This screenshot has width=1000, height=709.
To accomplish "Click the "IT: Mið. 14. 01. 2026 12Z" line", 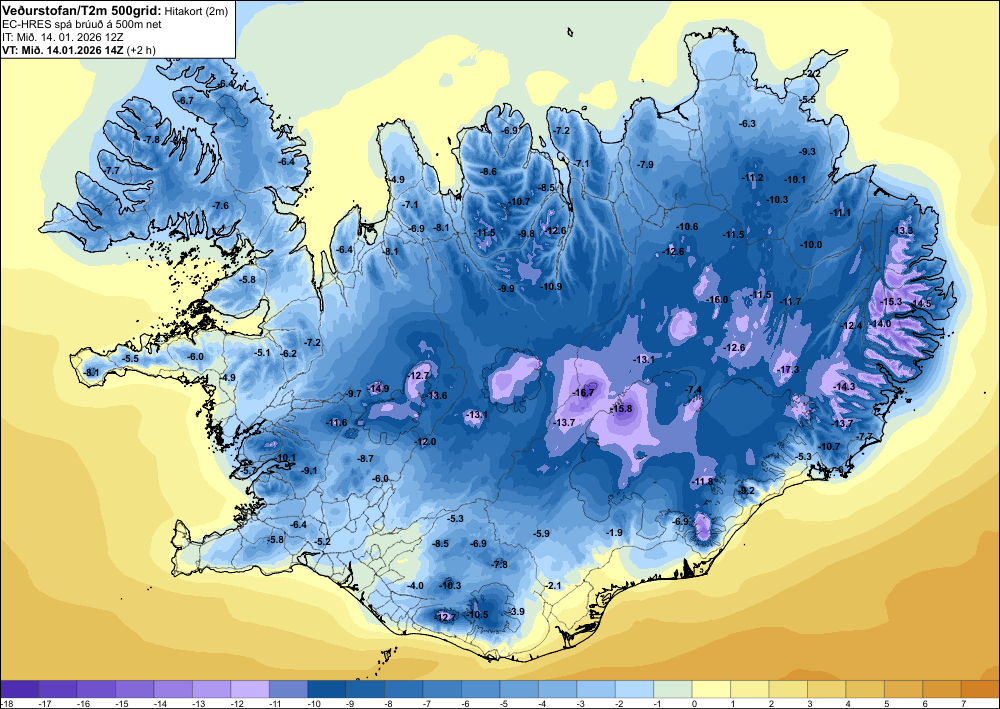I will [63, 37].
